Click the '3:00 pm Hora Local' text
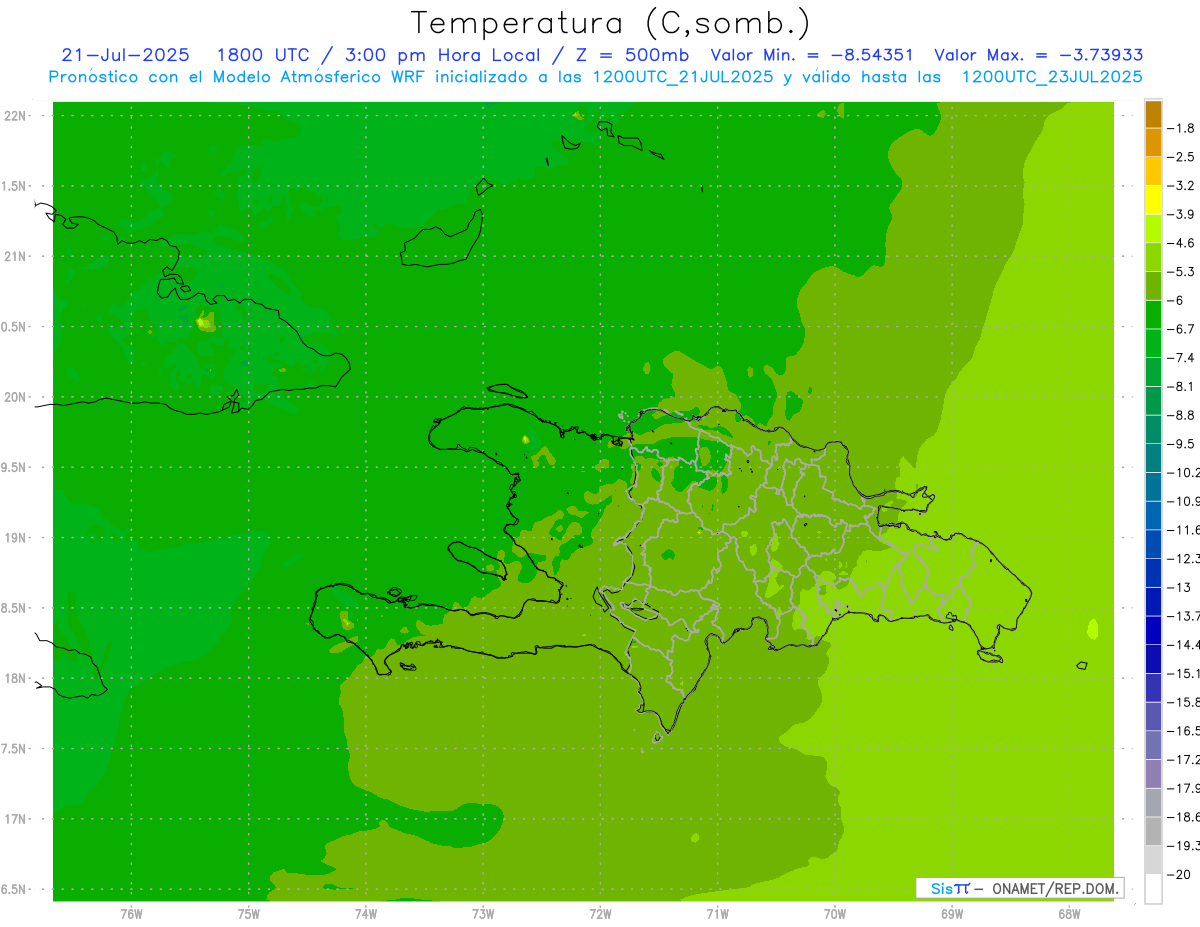1200x927 pixels. tap(441, 55)
